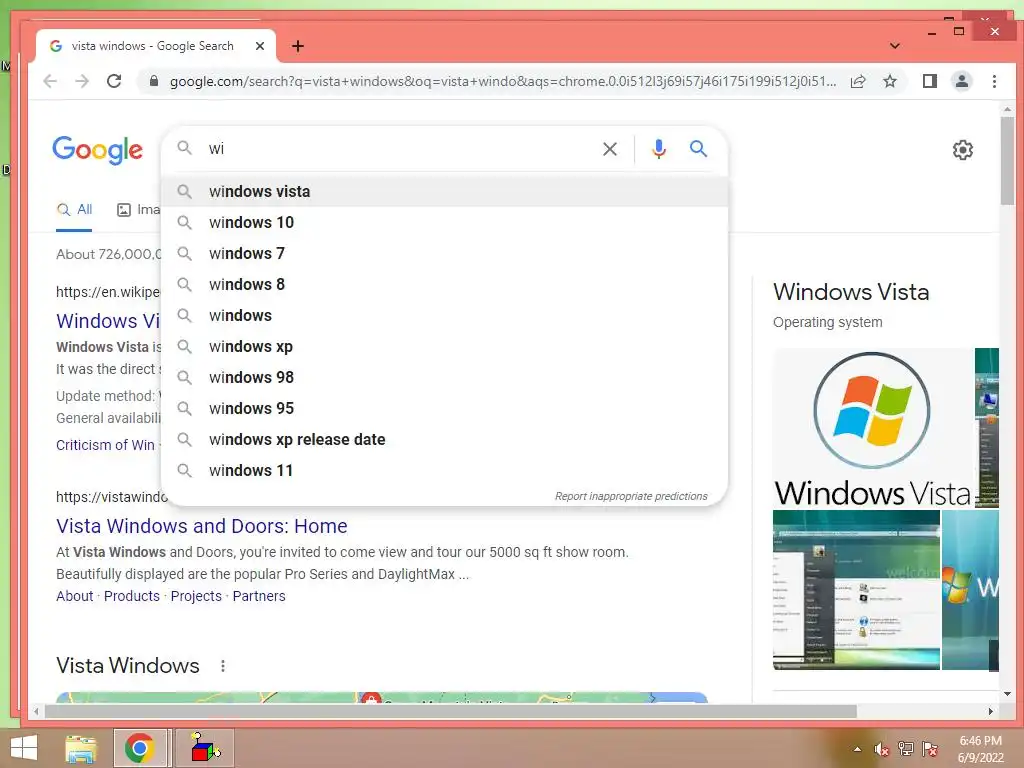Click the padlock site info icon
1024x768 pixels.
click(153, 81)
